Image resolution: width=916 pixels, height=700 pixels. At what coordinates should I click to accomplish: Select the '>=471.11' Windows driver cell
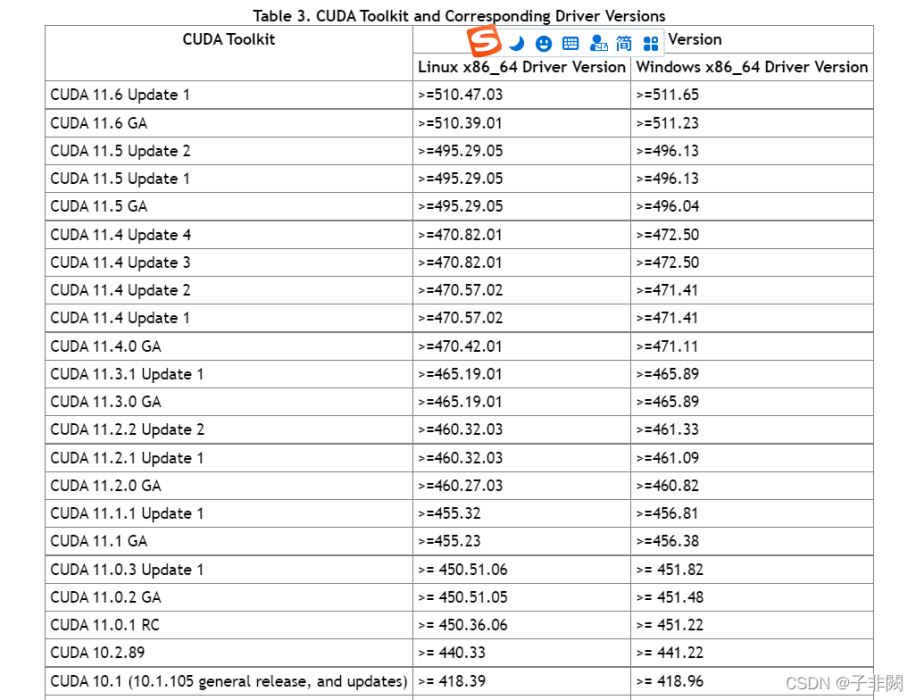[x=752, y=346]
